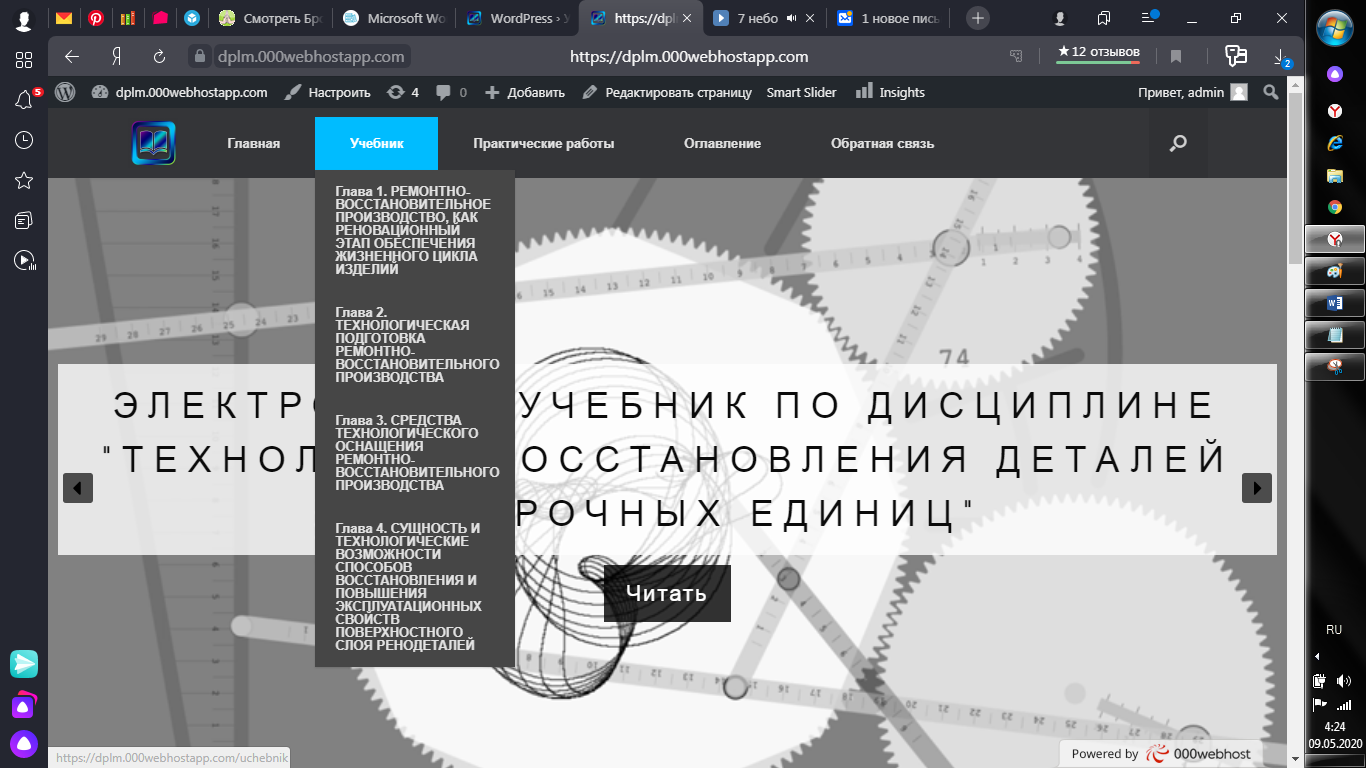The width and height of the screenshot is (1366, 768).
Task: Open submenu Глава 2. ТЕХНОЛОГИЧЕСКАЯ ПОДГОТОВКА
Action: tap(415, 345)
